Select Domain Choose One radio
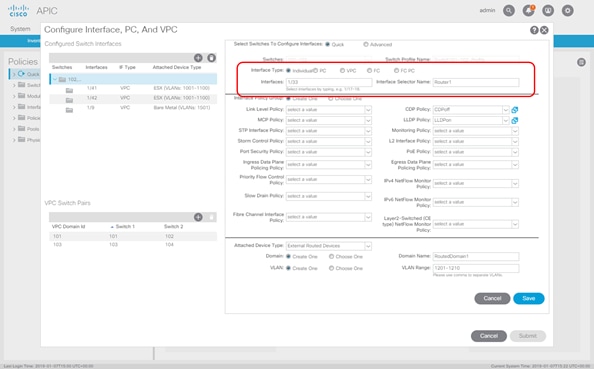The height and width of the screenshot is (369, 594). 331,256
